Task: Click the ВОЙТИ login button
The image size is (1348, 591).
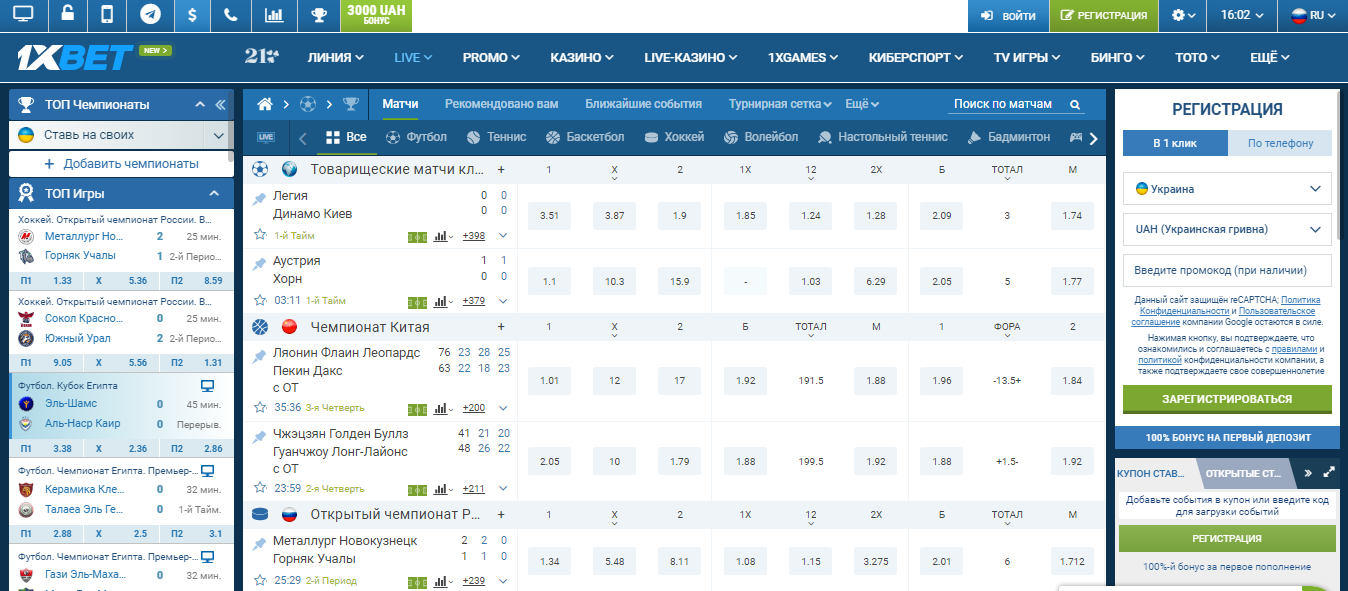Action: (x=1008, y=16)
